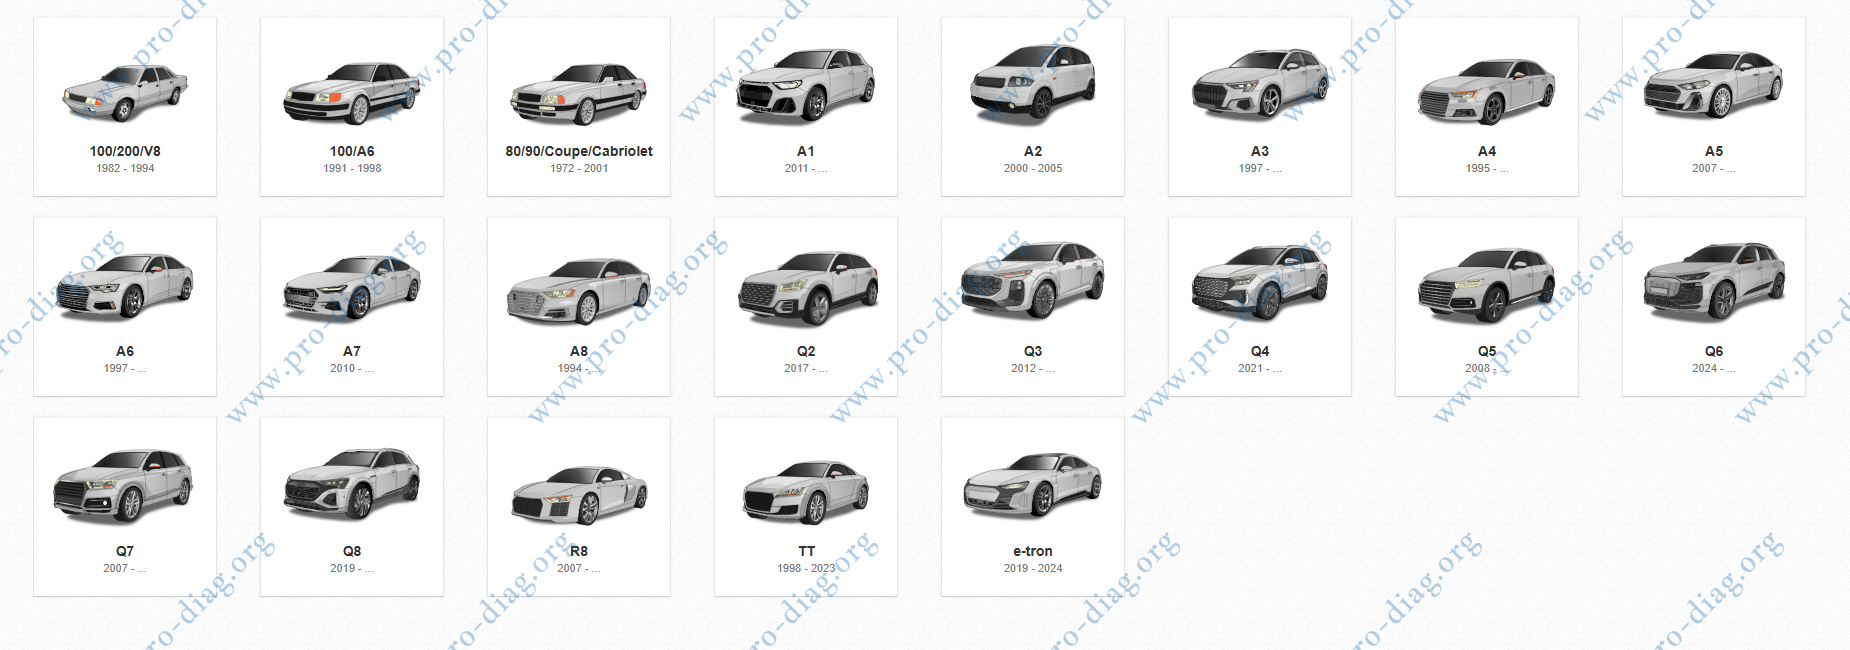Open the A4 car image
The image size is (1850, 650).
(x=1487, y=91)
